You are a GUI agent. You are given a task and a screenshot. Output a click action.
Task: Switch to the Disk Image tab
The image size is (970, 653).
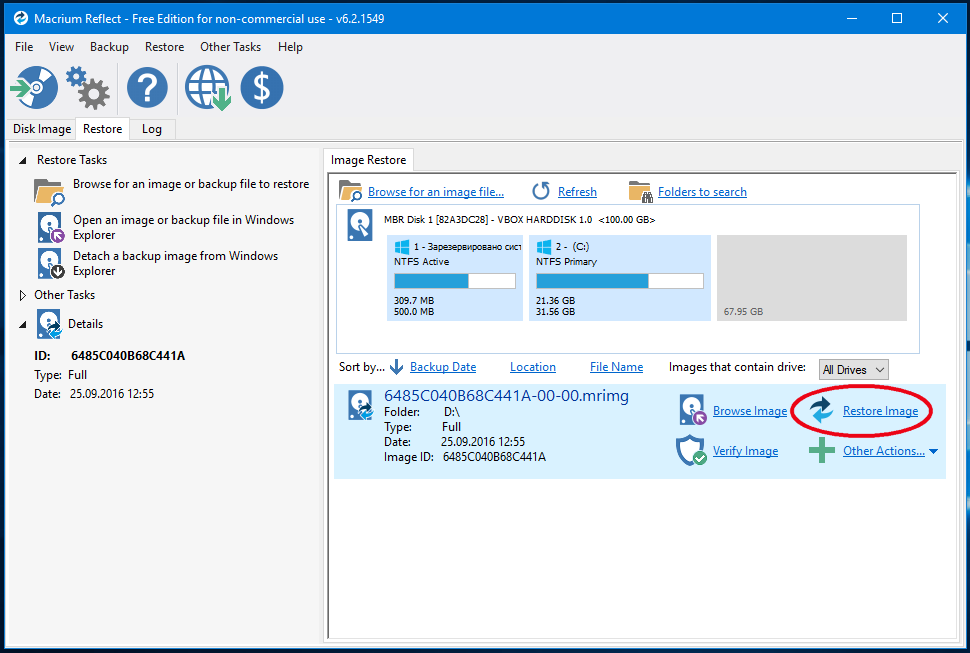tap(42, 129)
